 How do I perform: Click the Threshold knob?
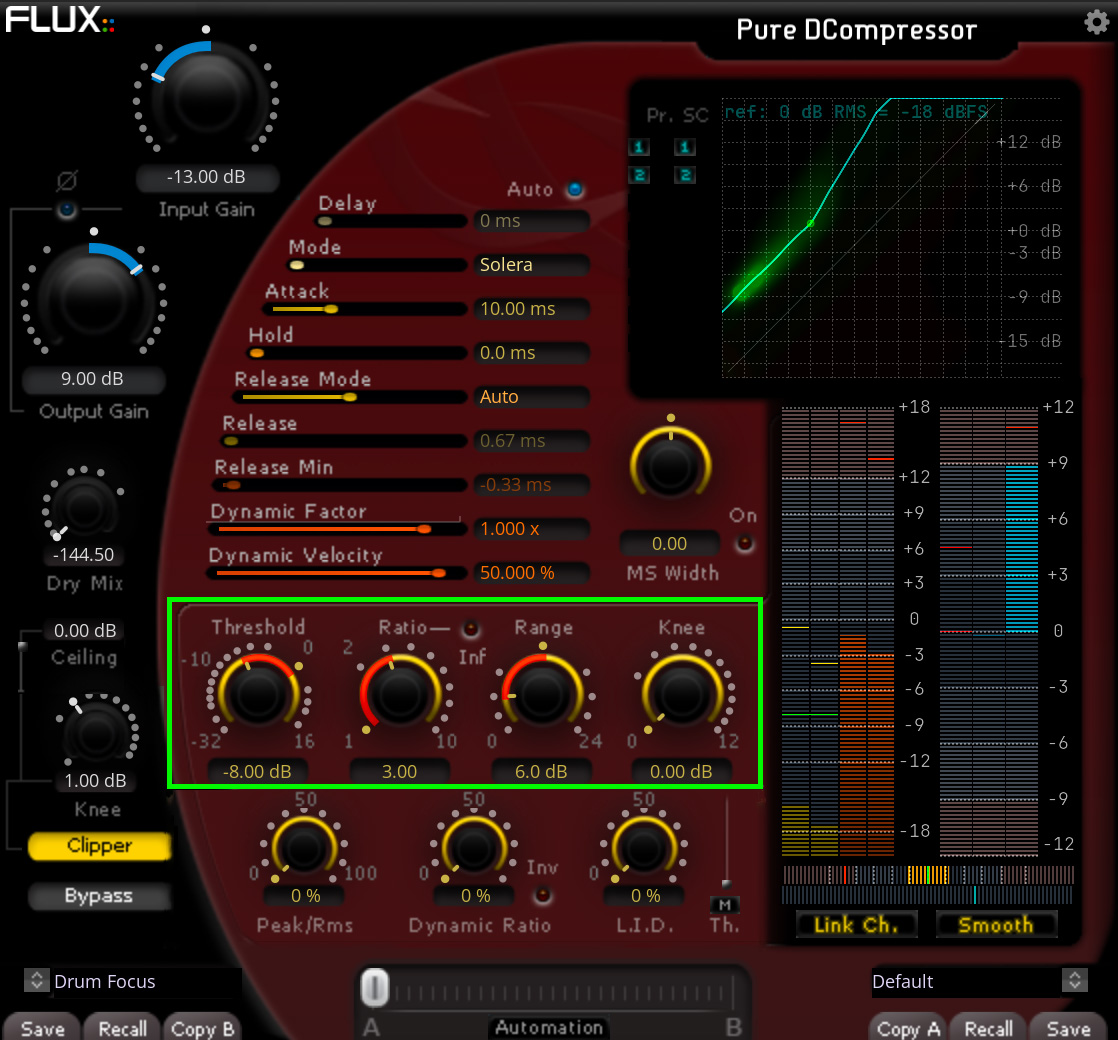pyautogui.click(x=257, y=694)
